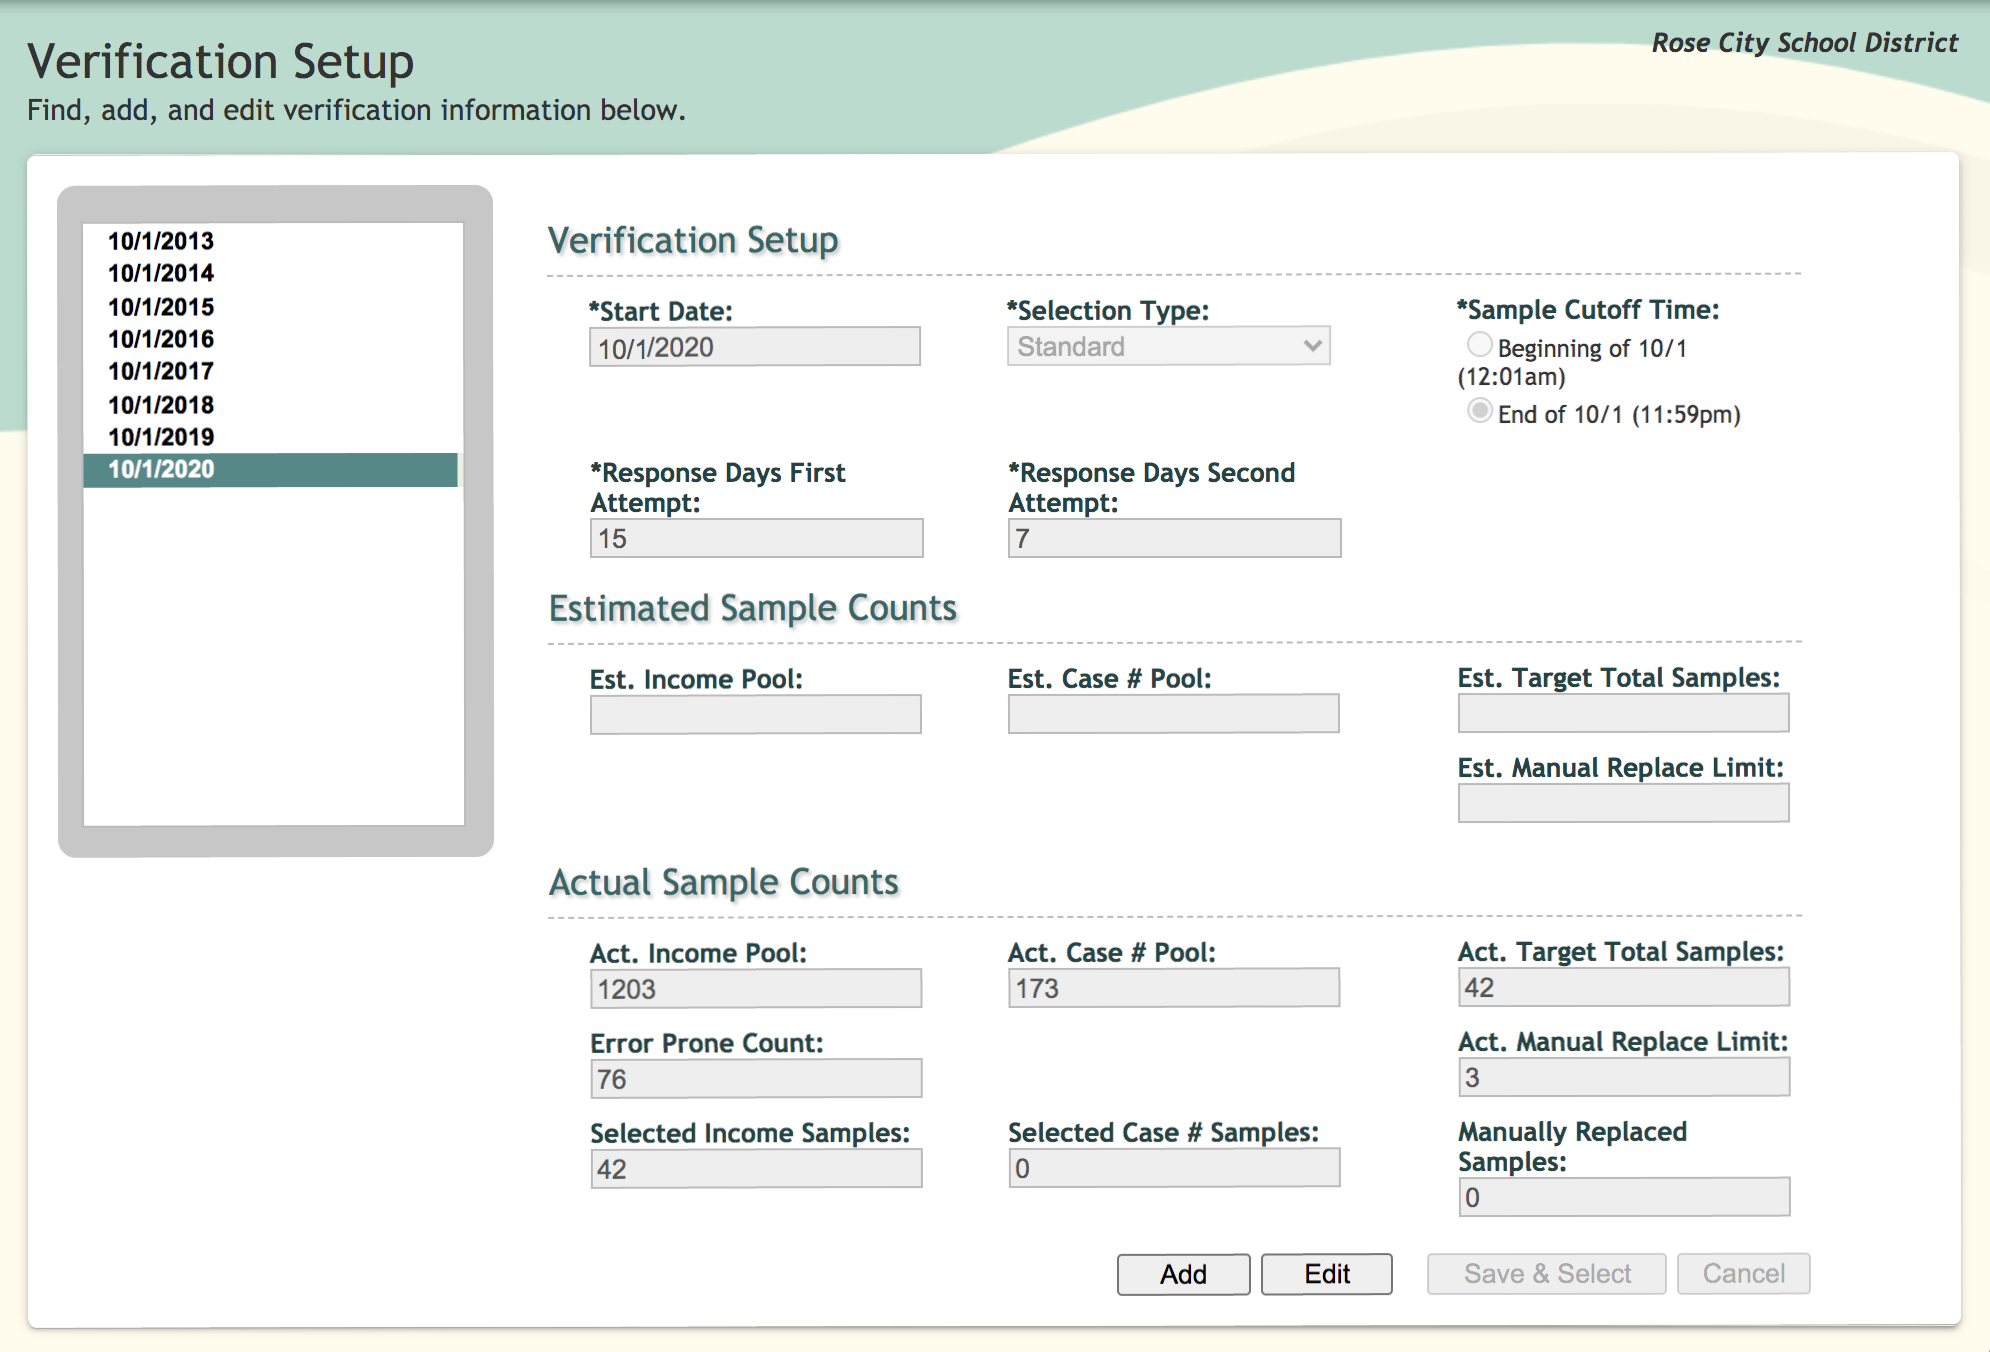Select 10/1/2016 in the date list

(161, 339)
